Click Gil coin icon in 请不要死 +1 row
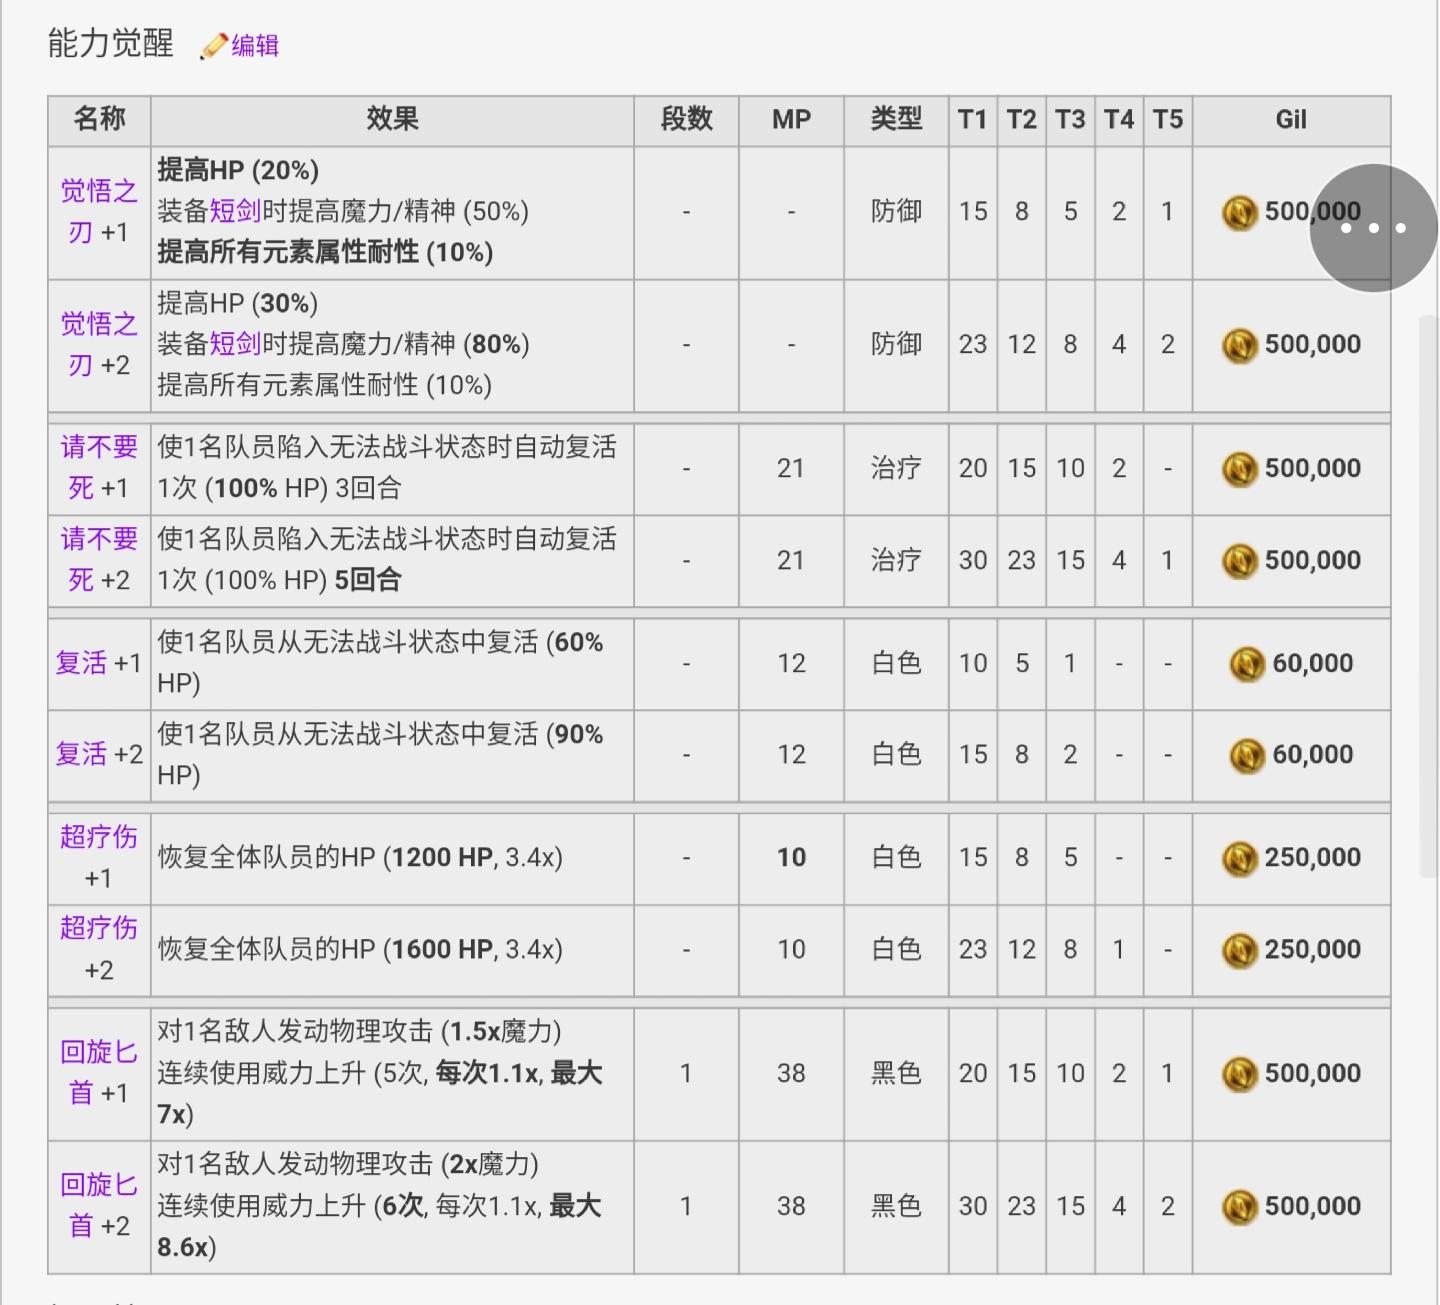Viewport: 1440px width, 1305px height. [x=1240, y=469]
